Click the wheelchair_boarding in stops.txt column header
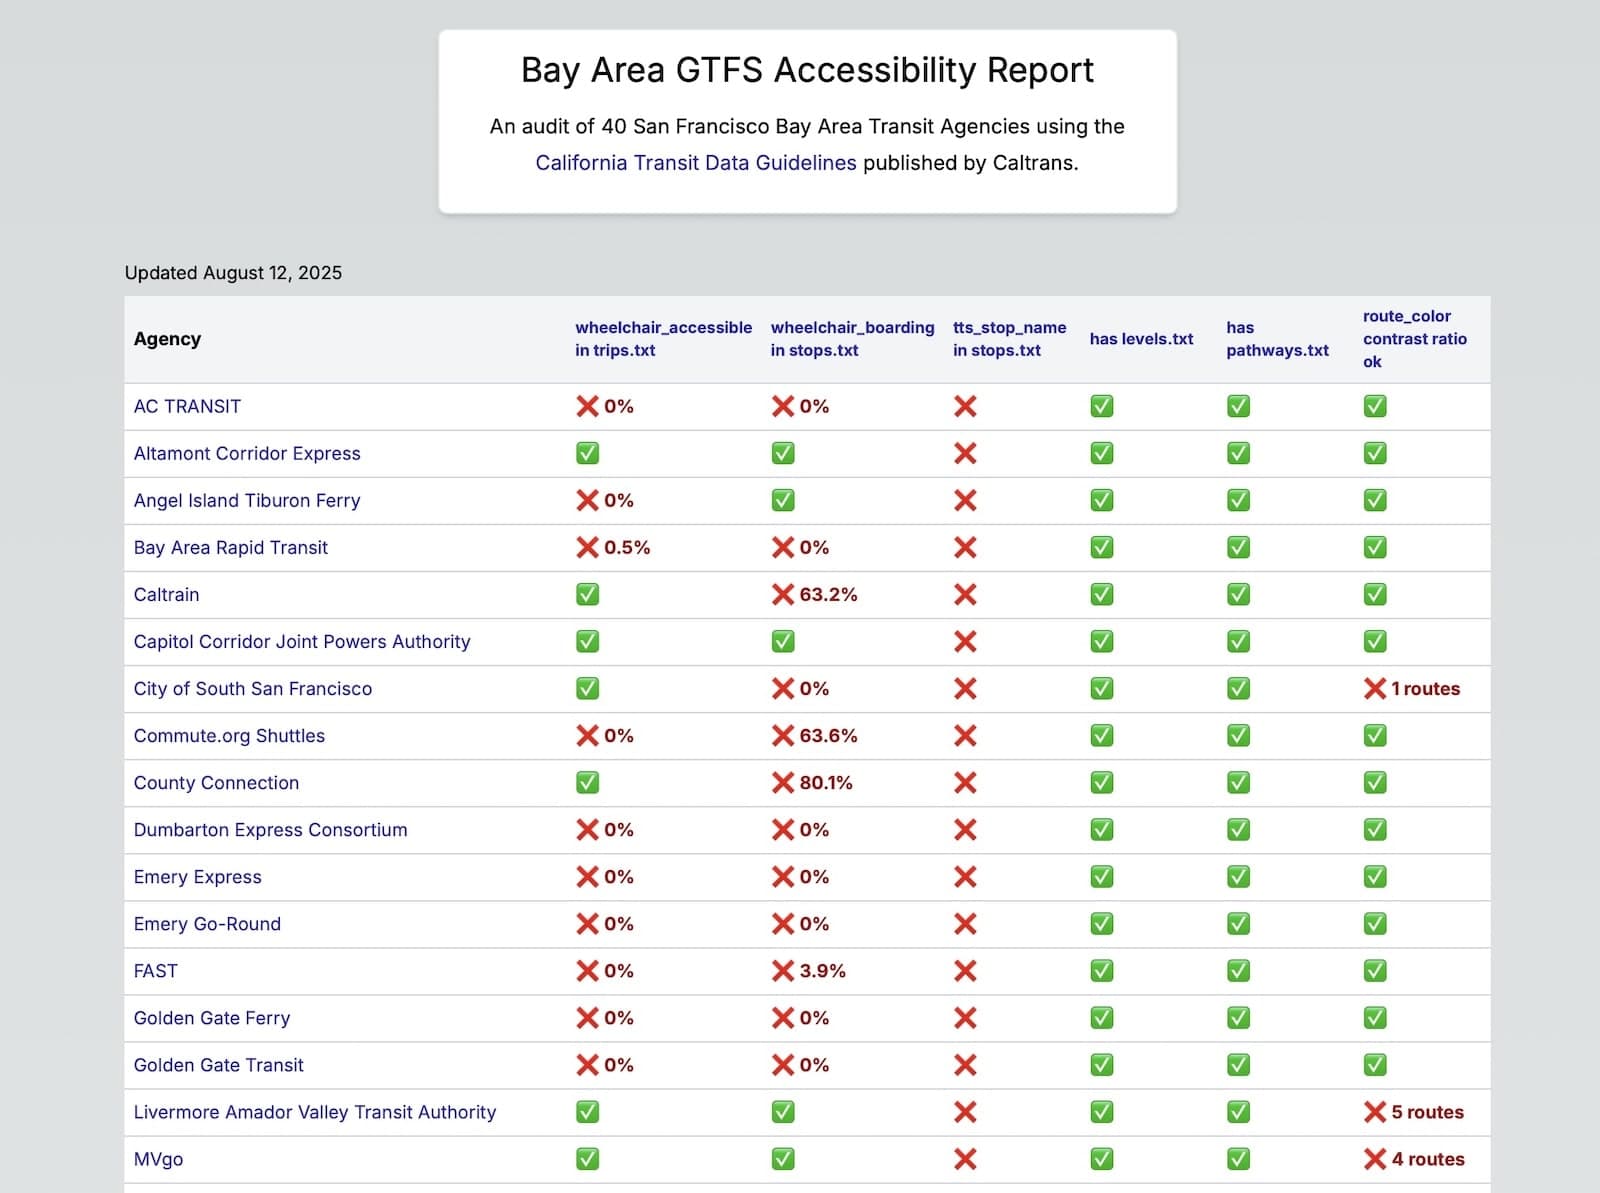Screen dimensions: 1600x1193 852,339
